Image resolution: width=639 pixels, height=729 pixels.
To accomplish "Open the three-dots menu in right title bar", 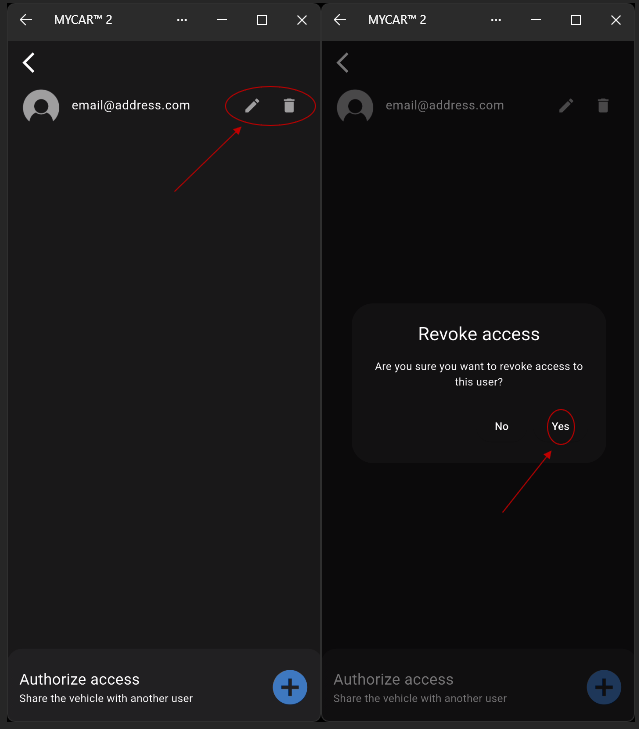I will click(x=496, y=20).
